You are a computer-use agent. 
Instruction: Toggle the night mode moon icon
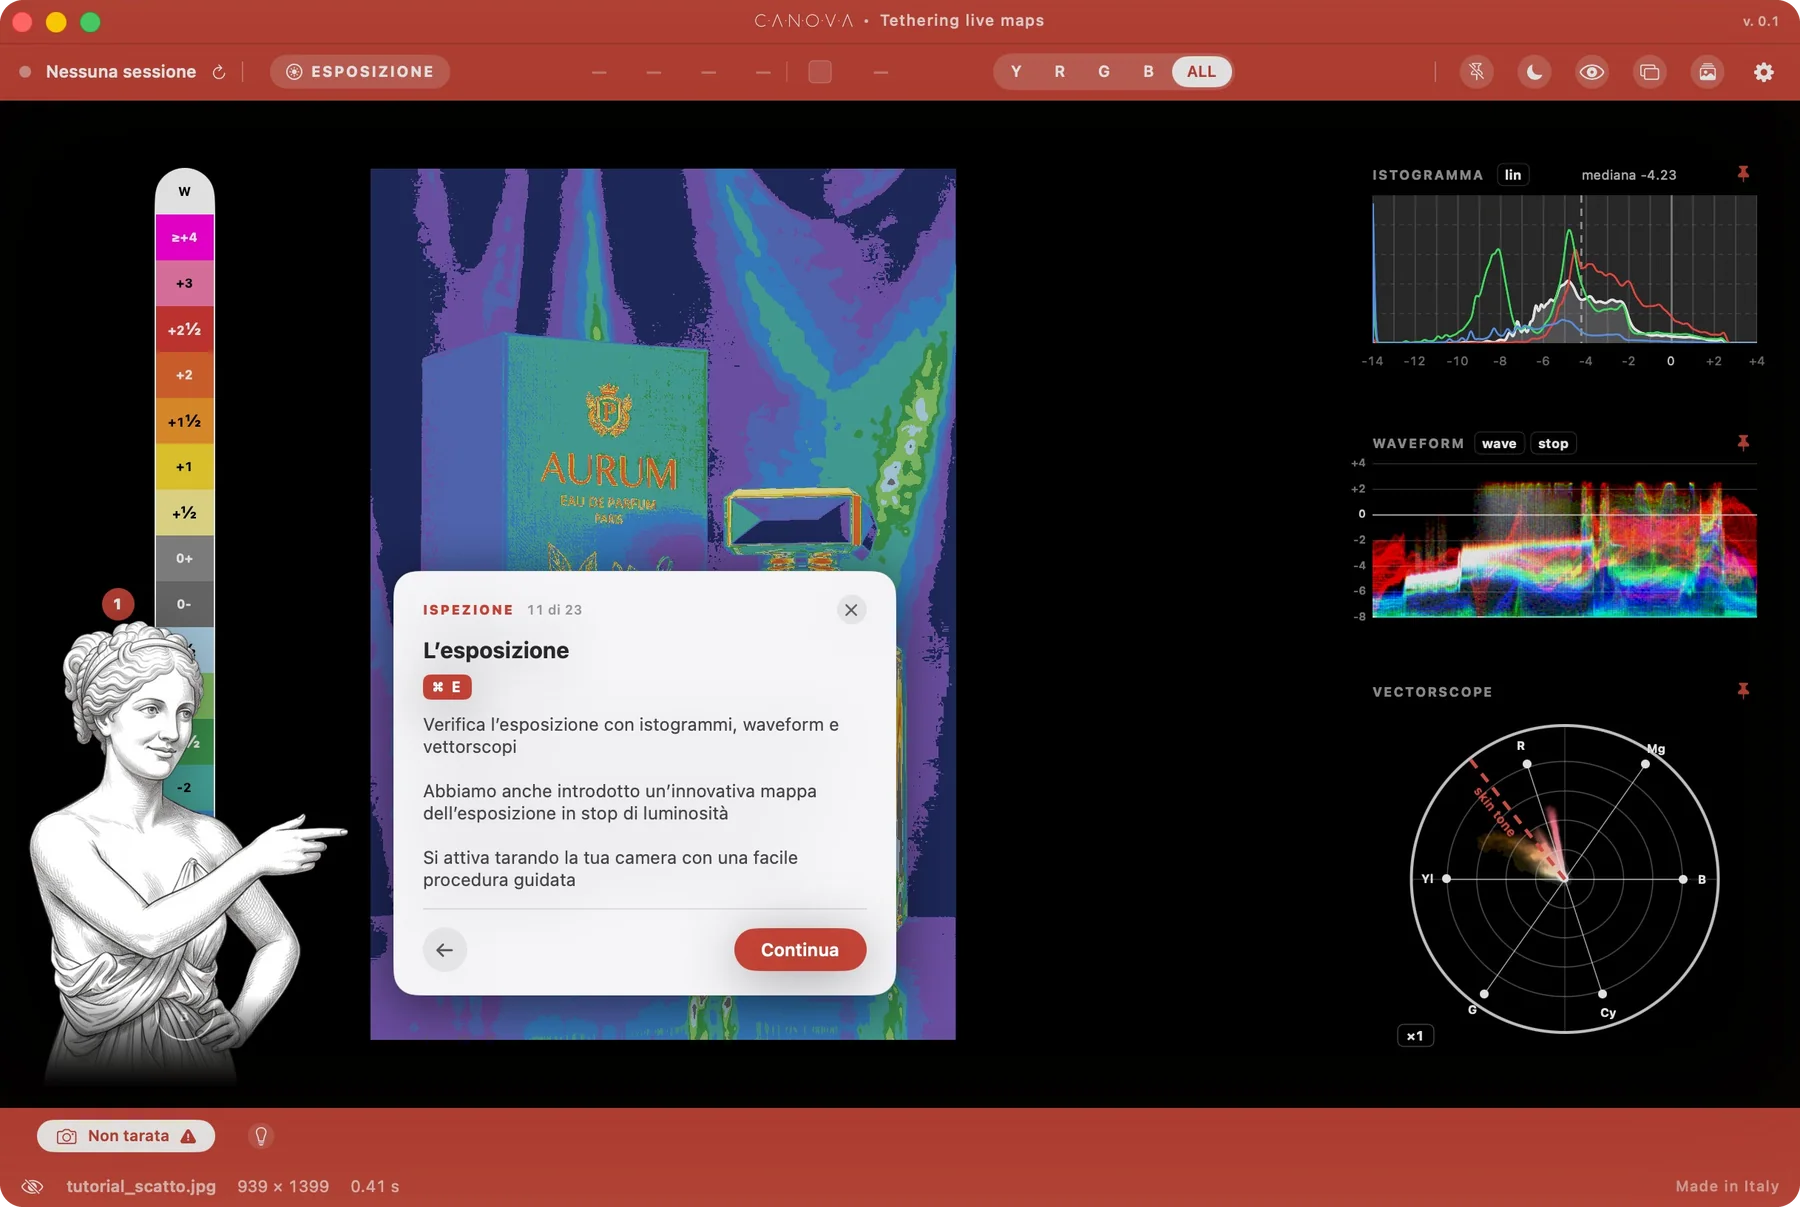click(1534, 72)
